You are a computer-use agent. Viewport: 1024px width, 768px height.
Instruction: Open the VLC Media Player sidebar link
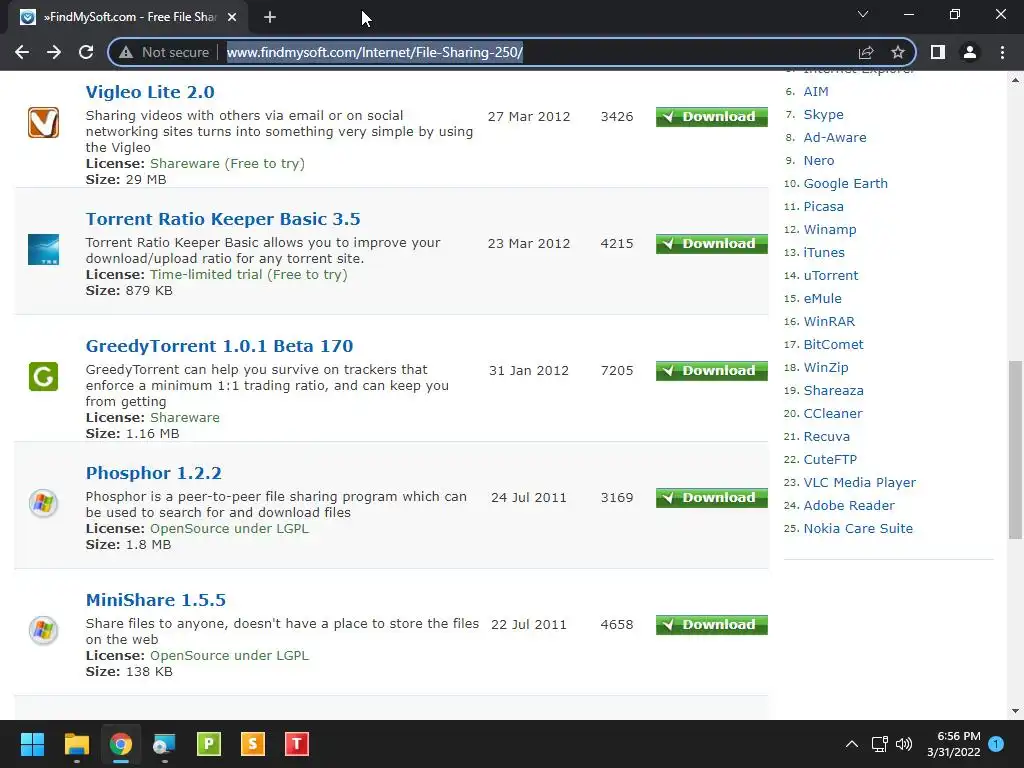click(859, 483)
